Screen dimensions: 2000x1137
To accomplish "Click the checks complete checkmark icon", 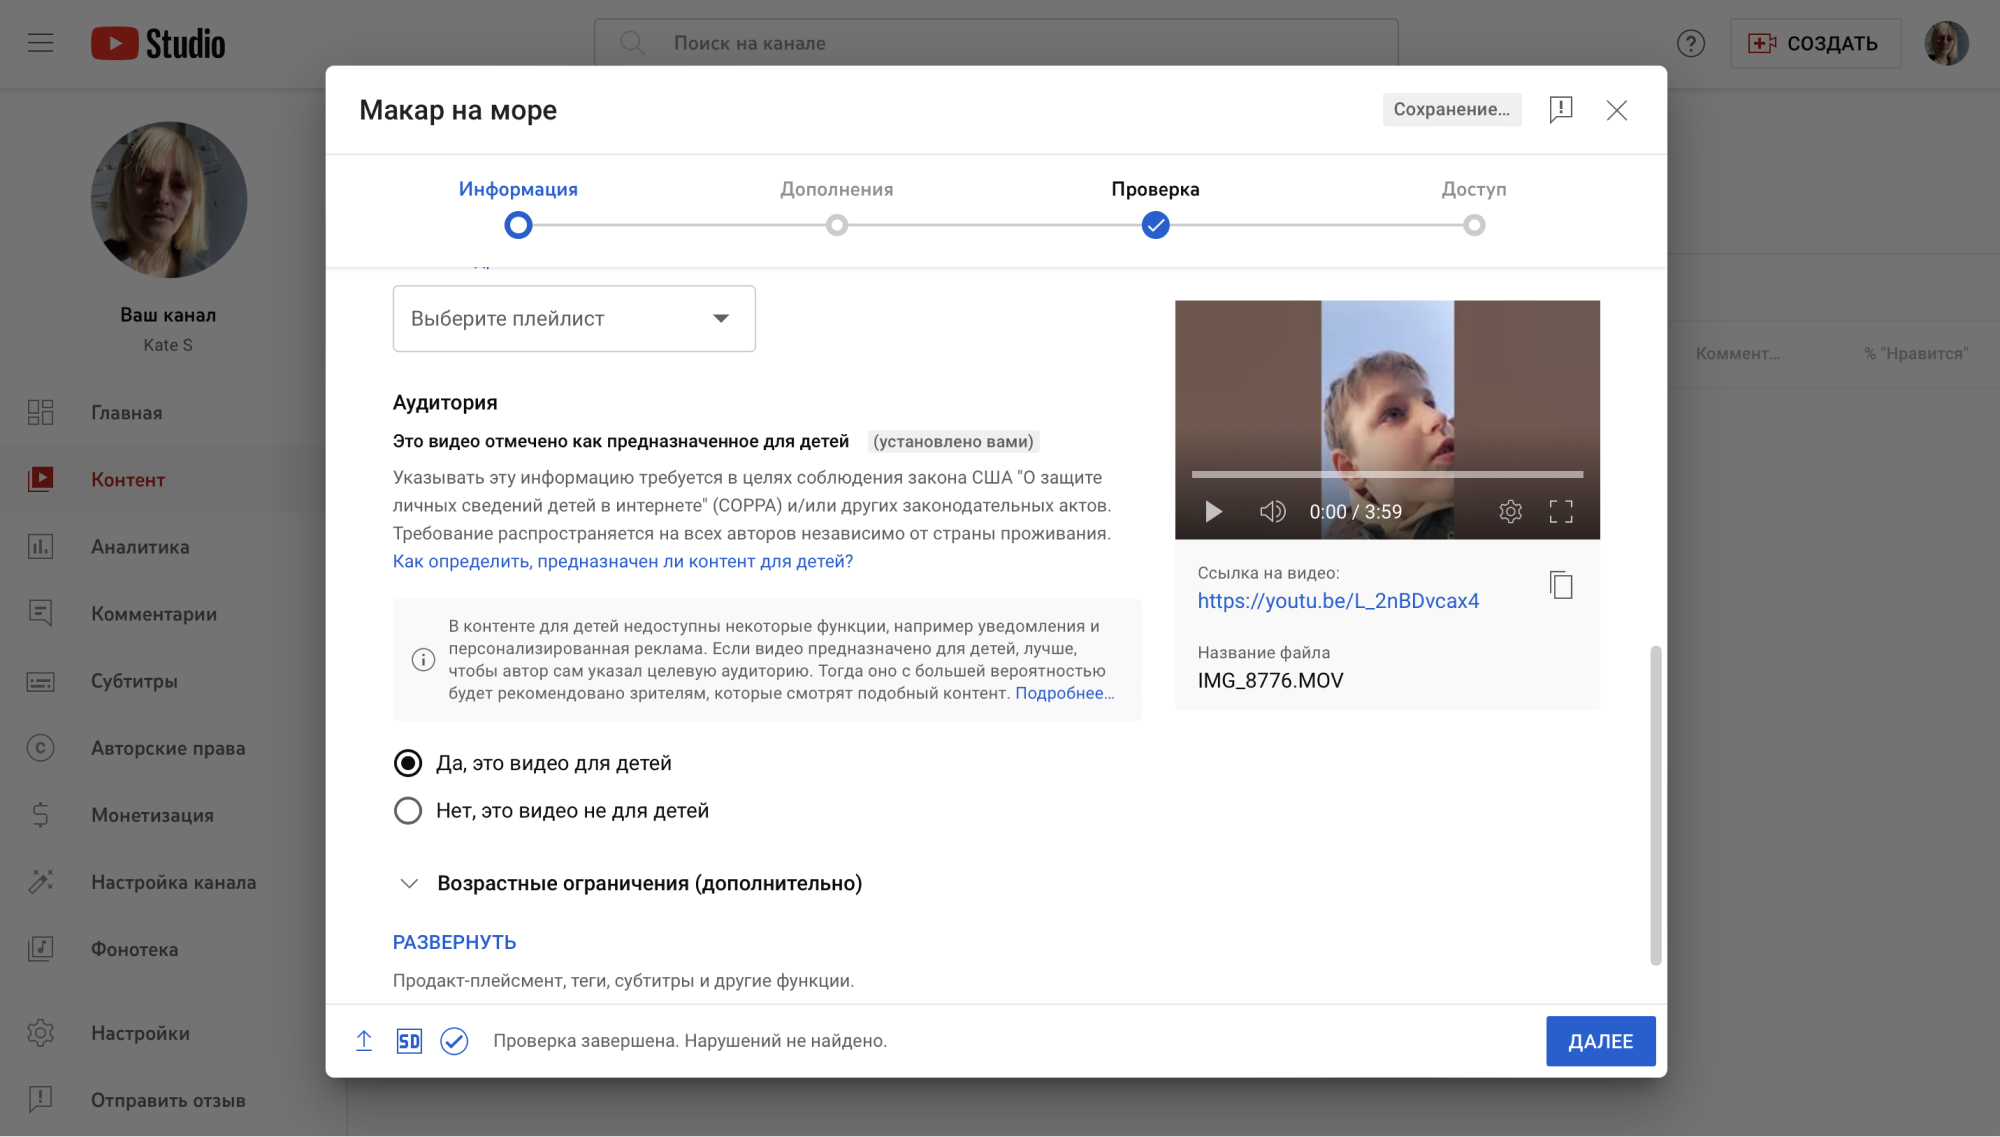I will [x=454, y=1041].
